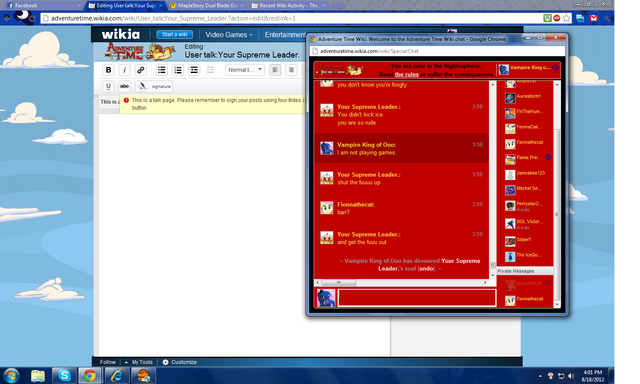Insert signature with the signature button
The image size is (640, 384).
pos(154,86)
